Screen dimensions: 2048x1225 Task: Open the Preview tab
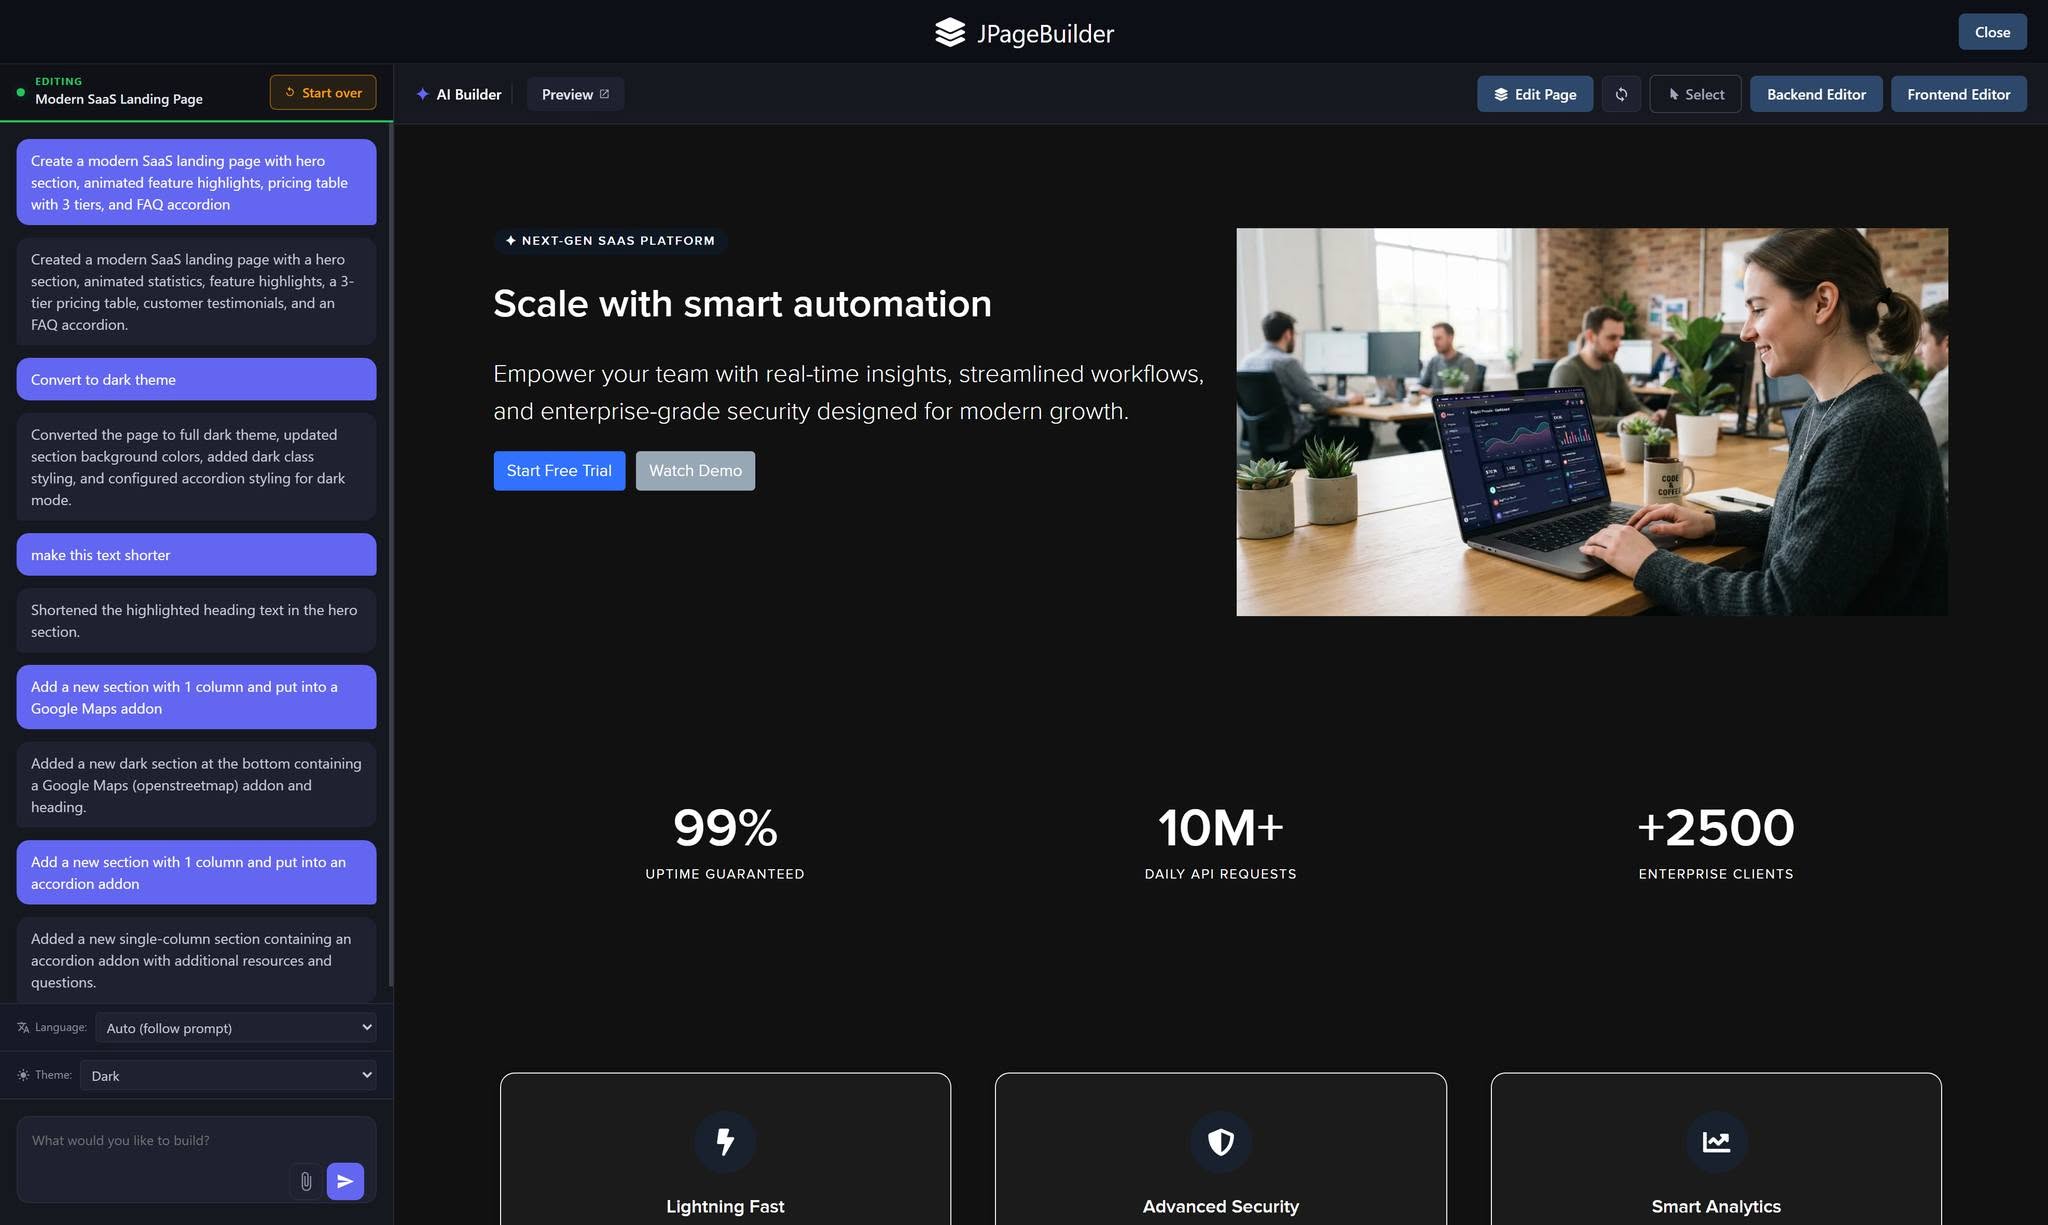coord(575,94)
